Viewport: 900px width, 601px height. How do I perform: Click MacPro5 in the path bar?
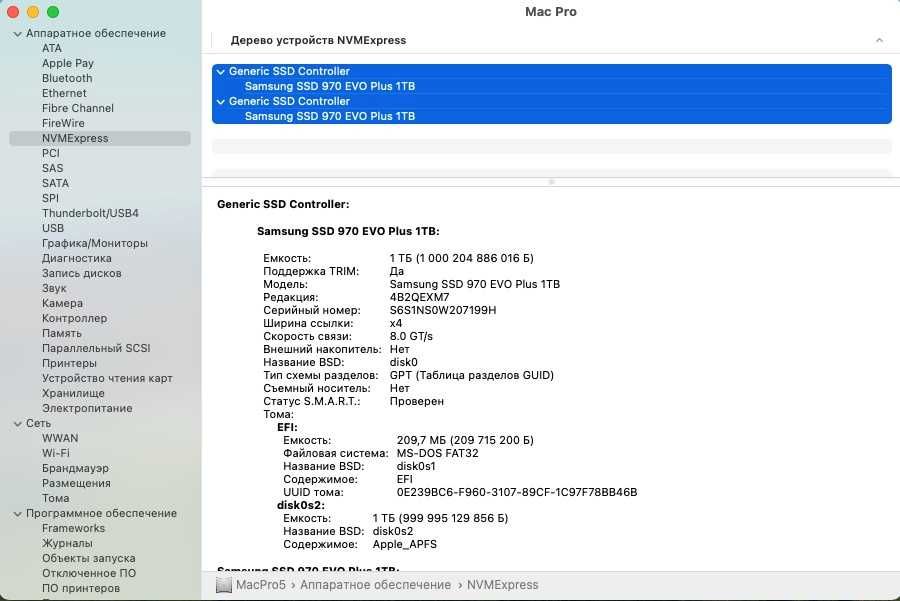tap(260, 585)
